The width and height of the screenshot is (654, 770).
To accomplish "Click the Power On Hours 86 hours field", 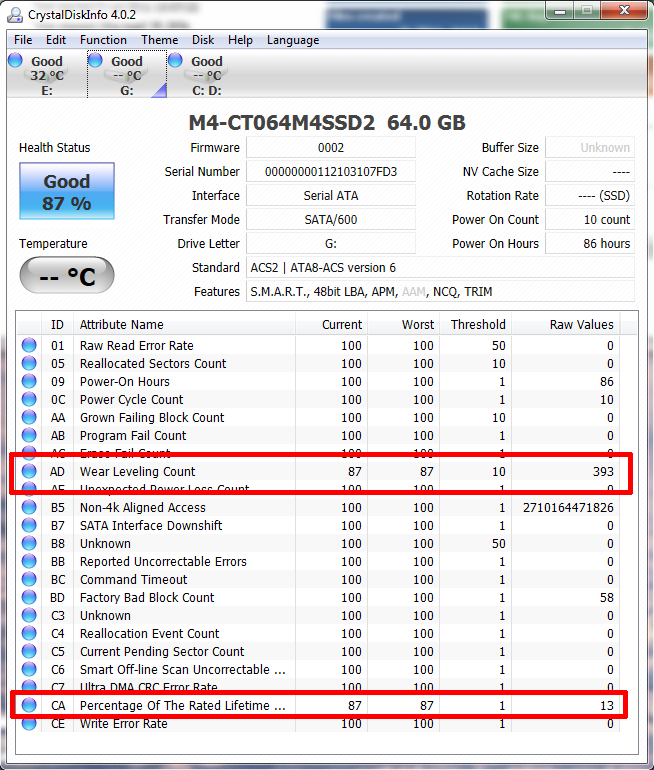I will coord(590,244).
